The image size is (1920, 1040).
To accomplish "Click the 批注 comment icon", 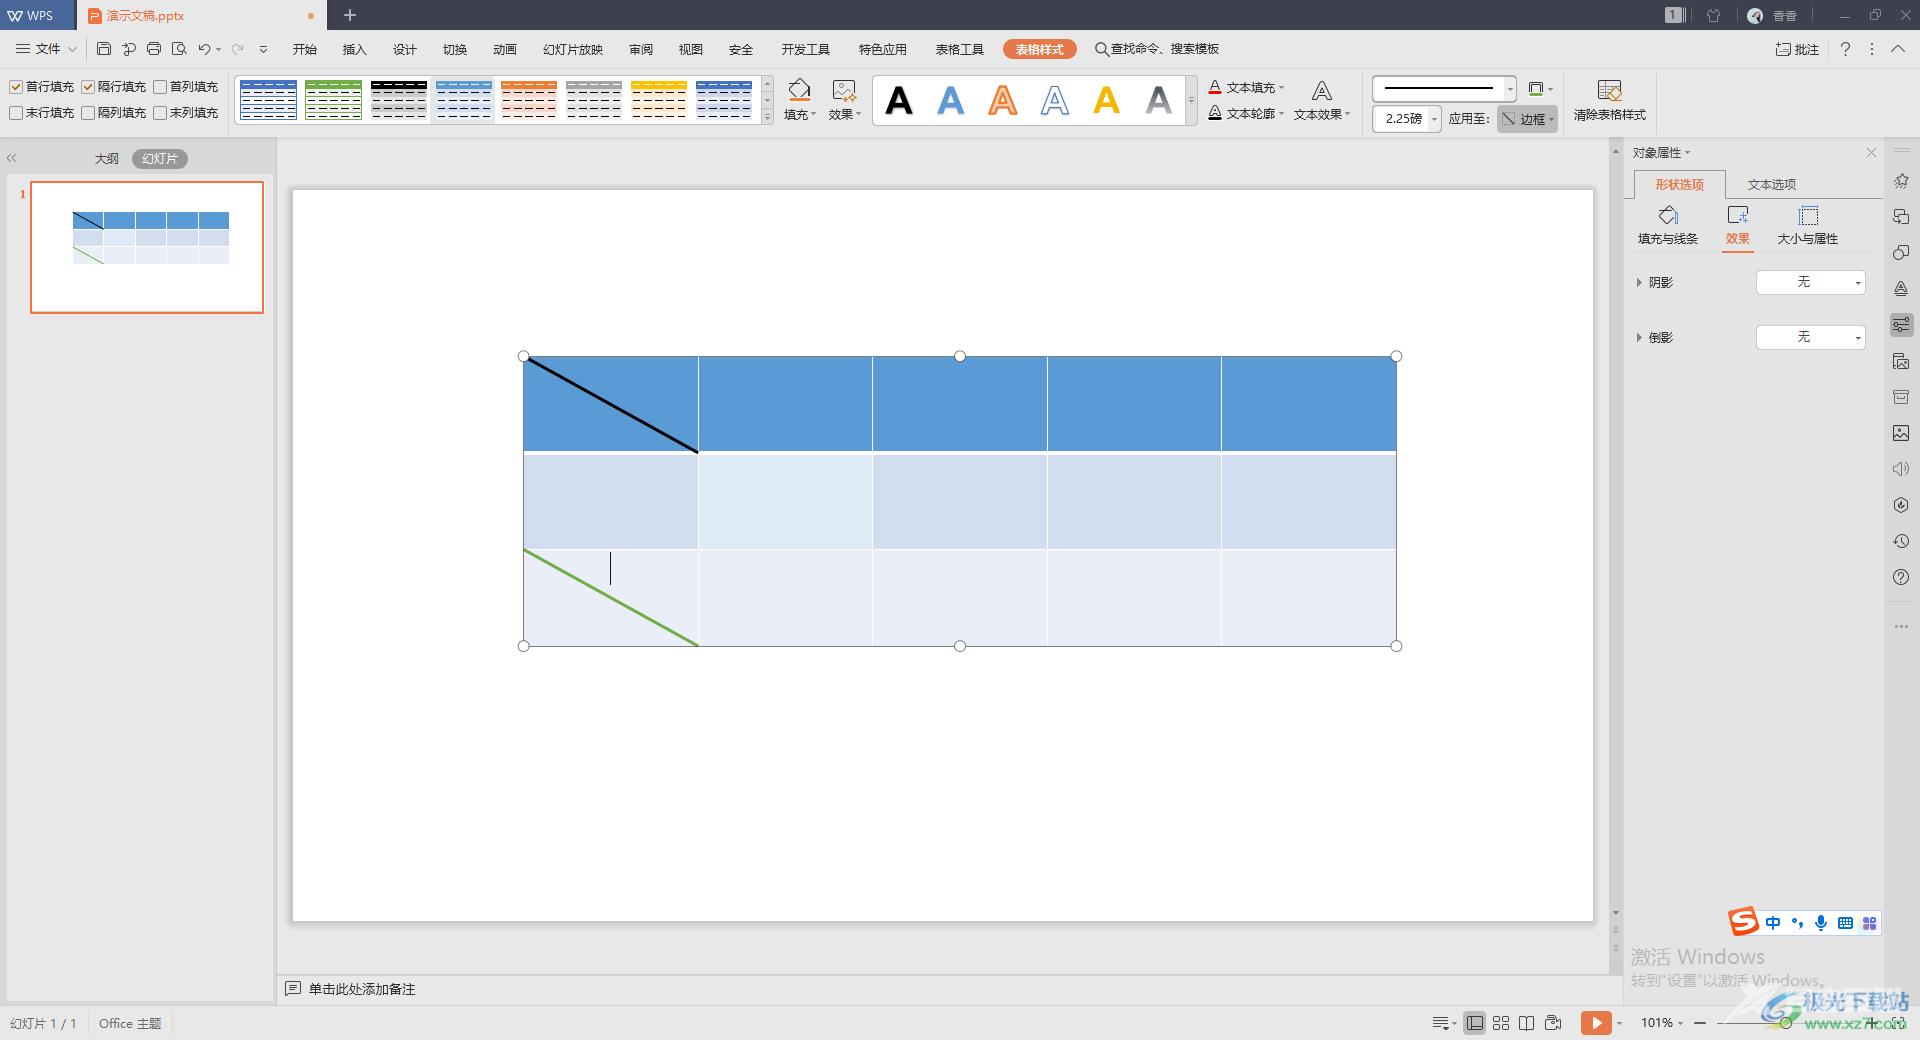I will [x=1797, y=49].
